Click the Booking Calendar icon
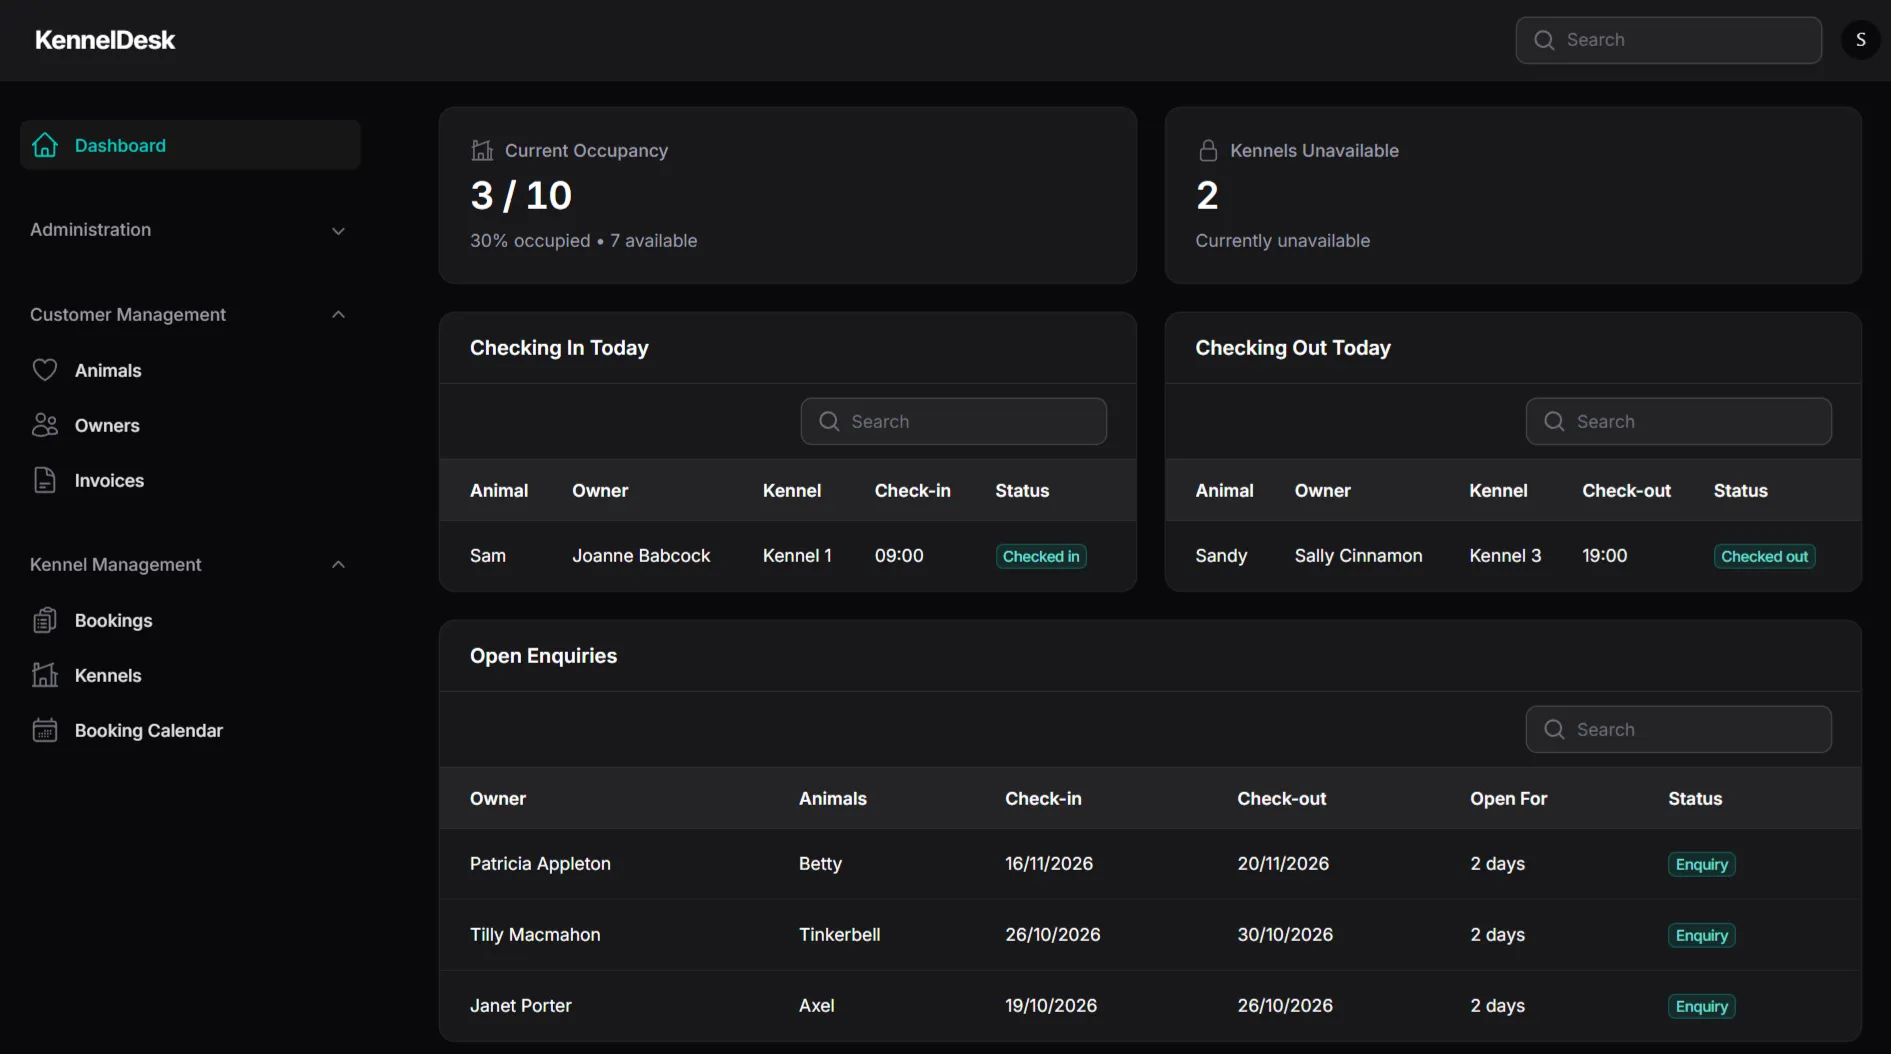 45,730
